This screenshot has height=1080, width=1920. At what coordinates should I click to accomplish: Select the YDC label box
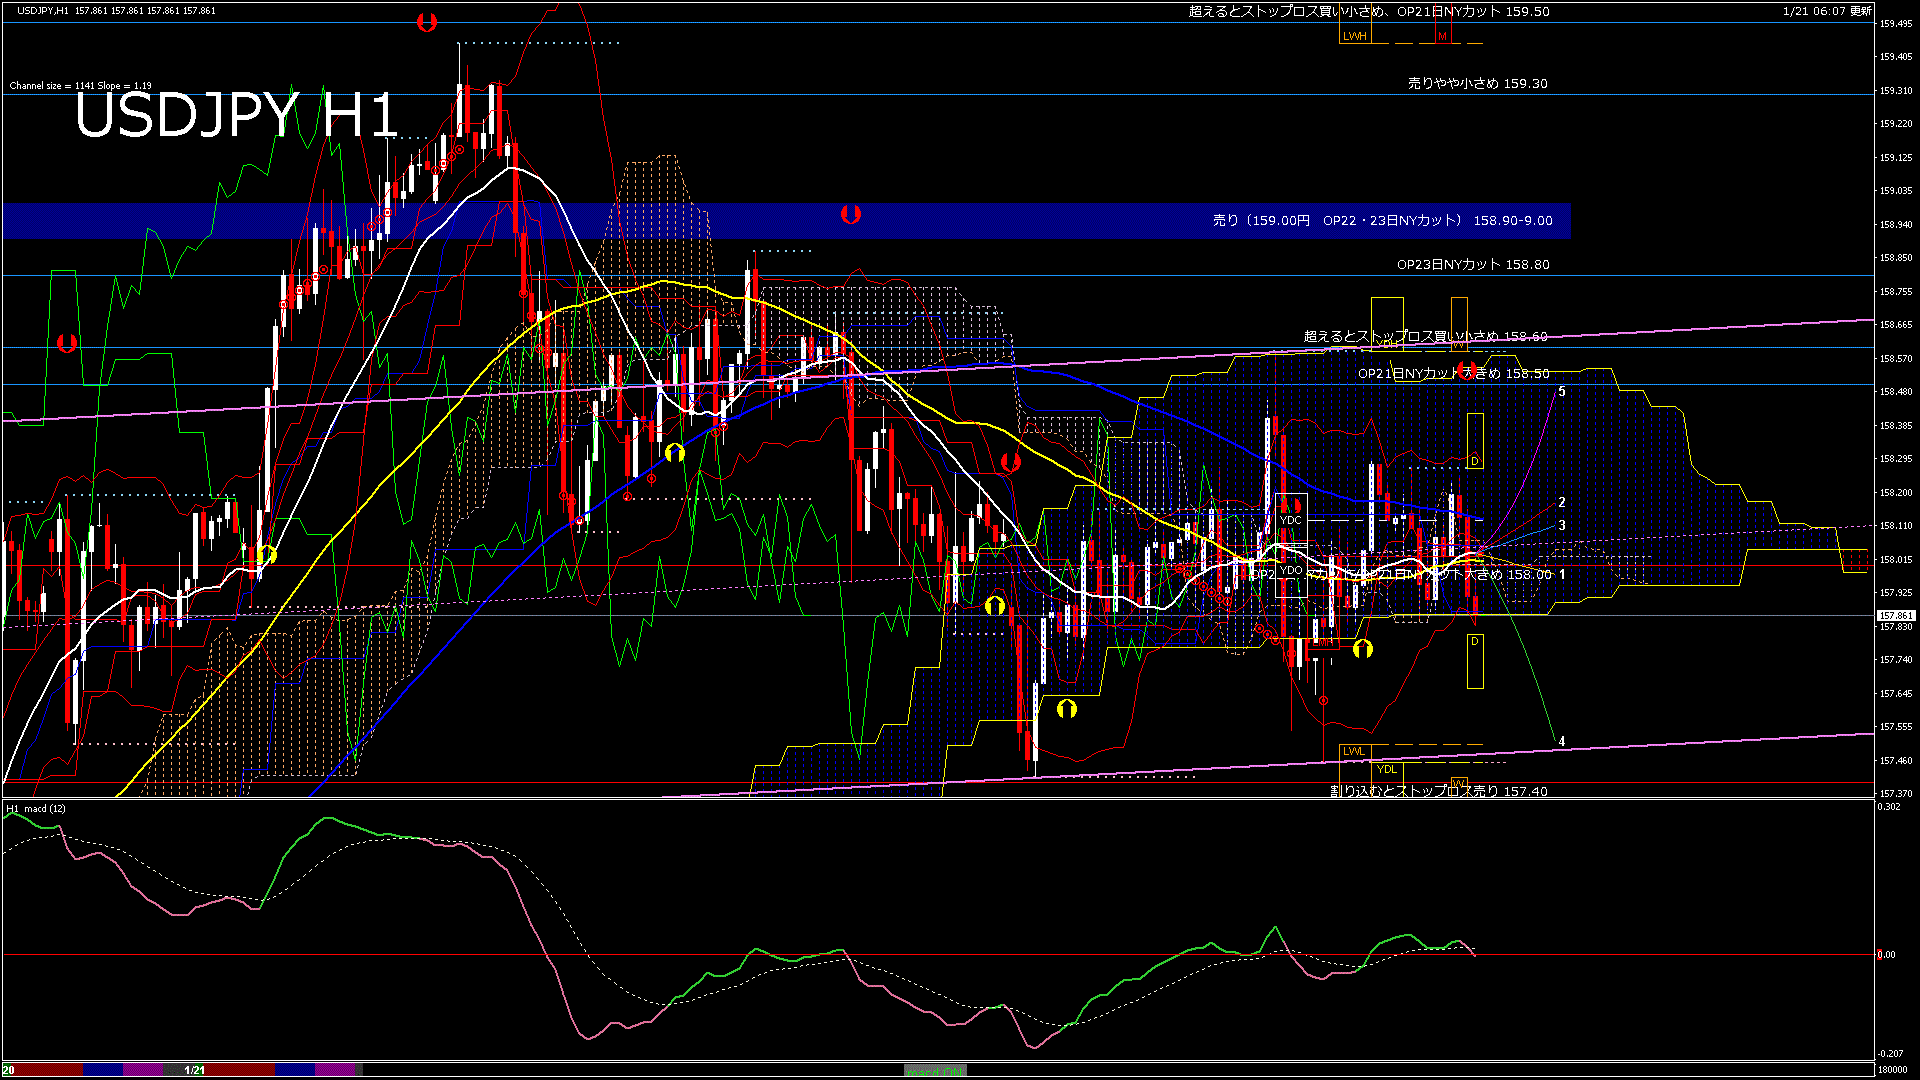coord(1290,520)
